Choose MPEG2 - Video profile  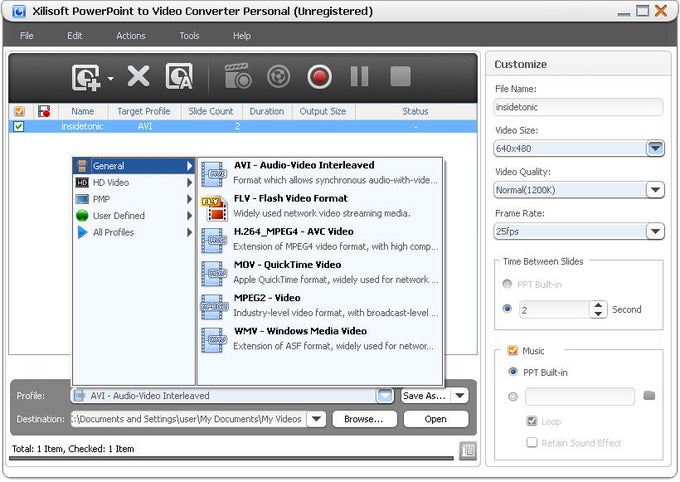tap(320, 305)
